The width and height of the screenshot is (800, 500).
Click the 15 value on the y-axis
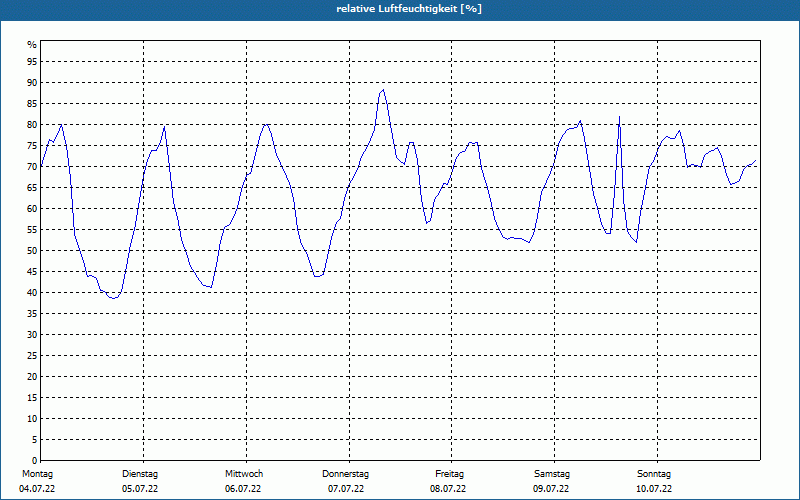(32, 397)
